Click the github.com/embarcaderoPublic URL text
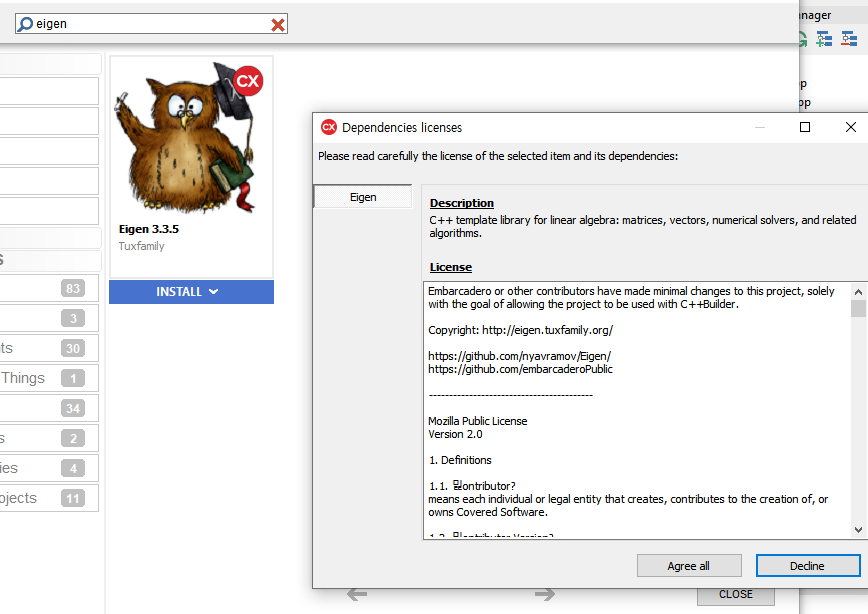This screenshot has height=614, width=868. 520,369
